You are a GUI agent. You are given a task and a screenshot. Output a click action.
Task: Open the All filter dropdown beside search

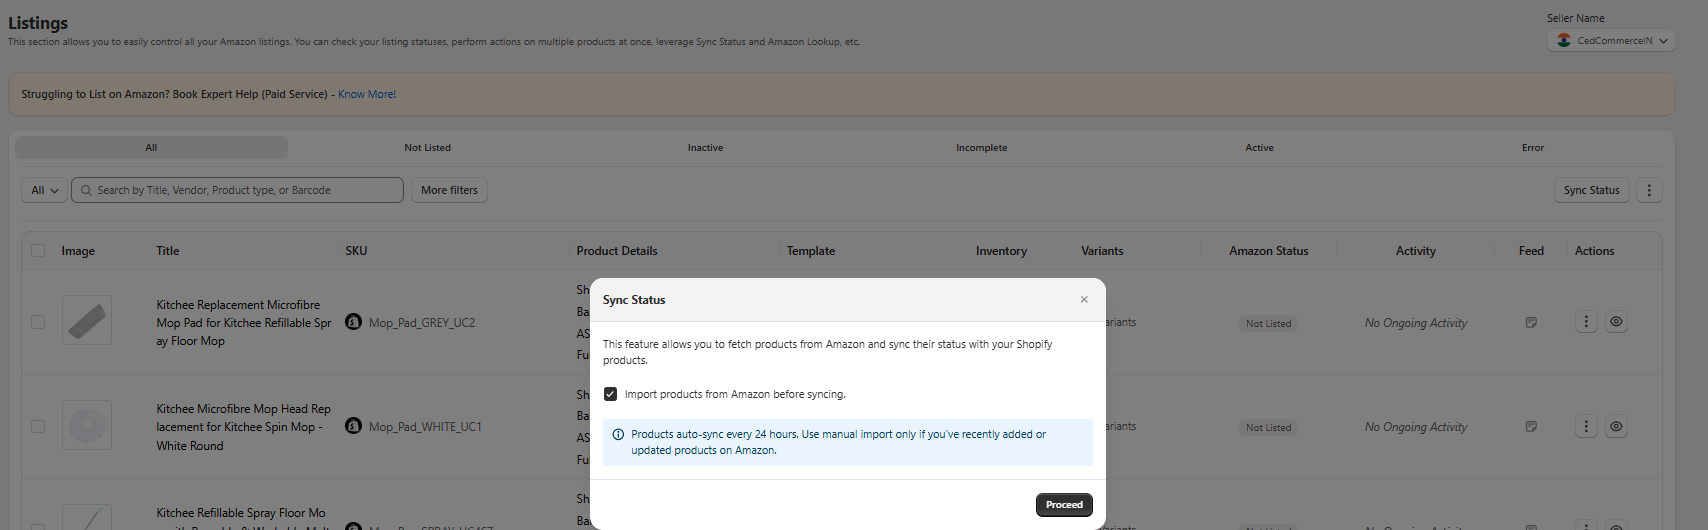tap(44, 190)
